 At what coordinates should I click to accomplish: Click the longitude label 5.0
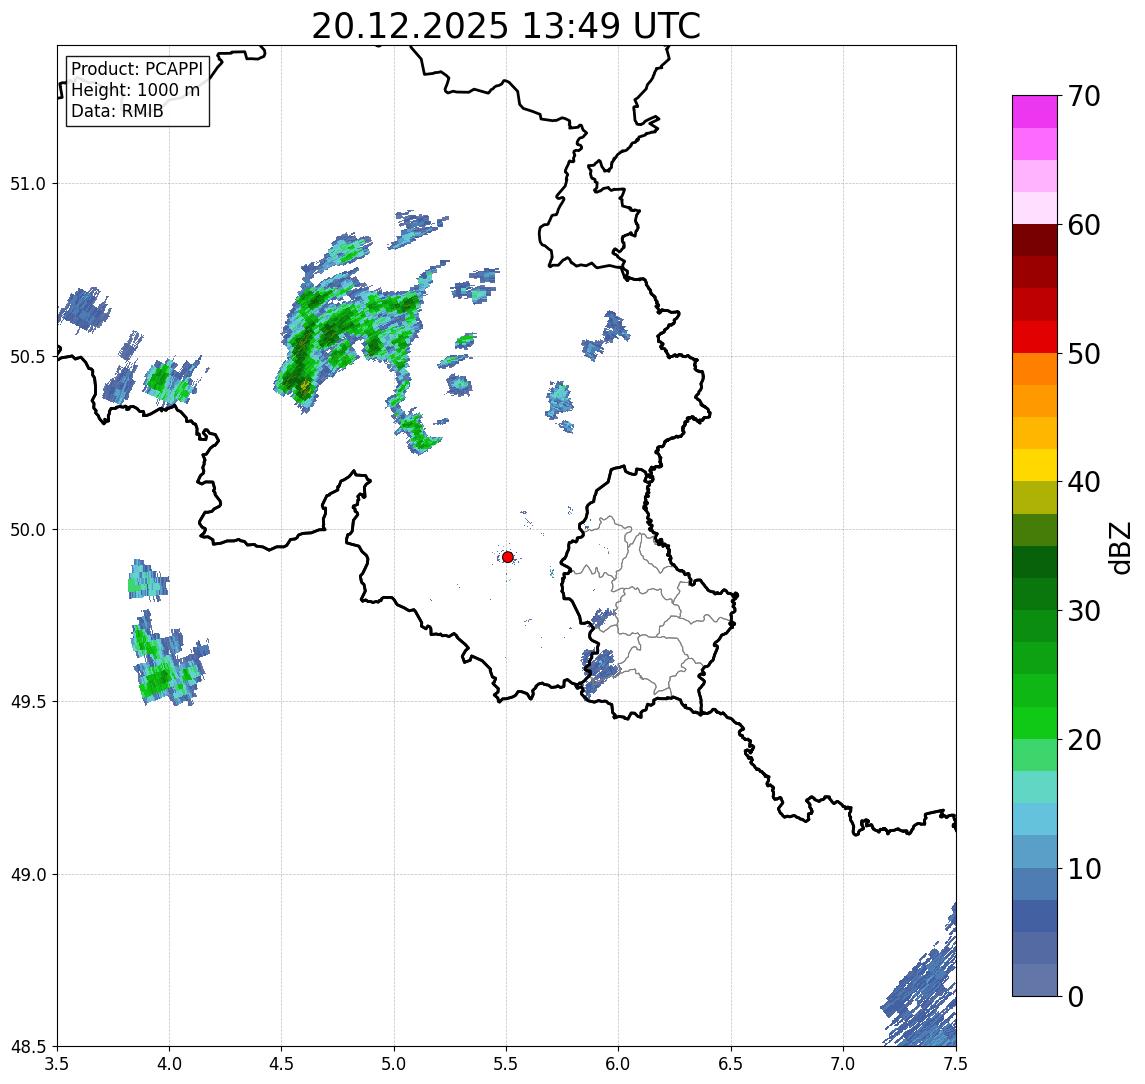pos(394,1064)
